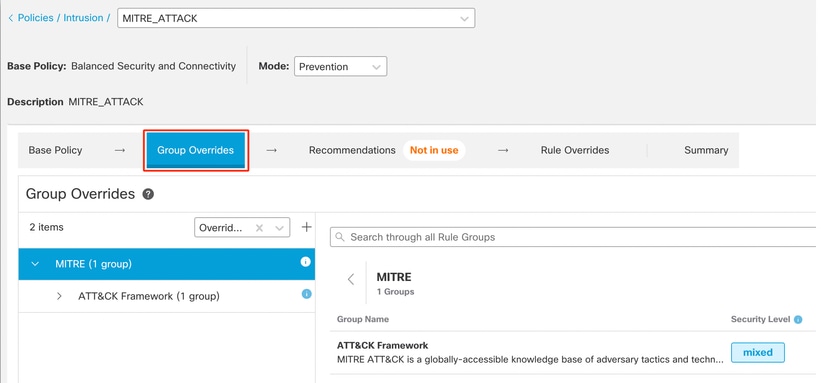Click info icon on ATT&CK Framework row
The width and height of the screenshot is (821, 383).
(x=307, y=294)
